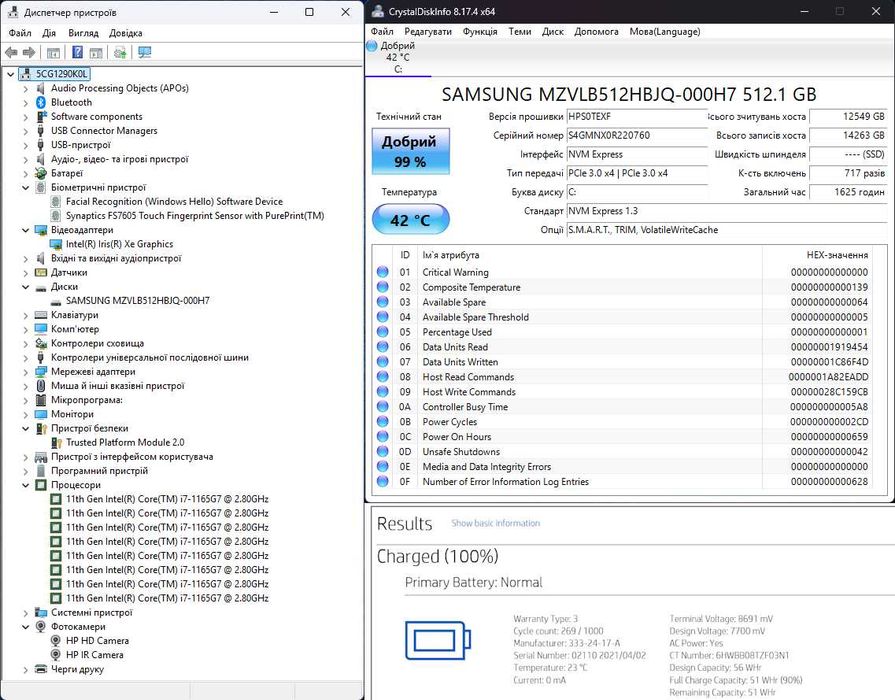Viewport: 895px width, 700px height.
Task: Select Системні пристрої in device tree
Action: 91,613
